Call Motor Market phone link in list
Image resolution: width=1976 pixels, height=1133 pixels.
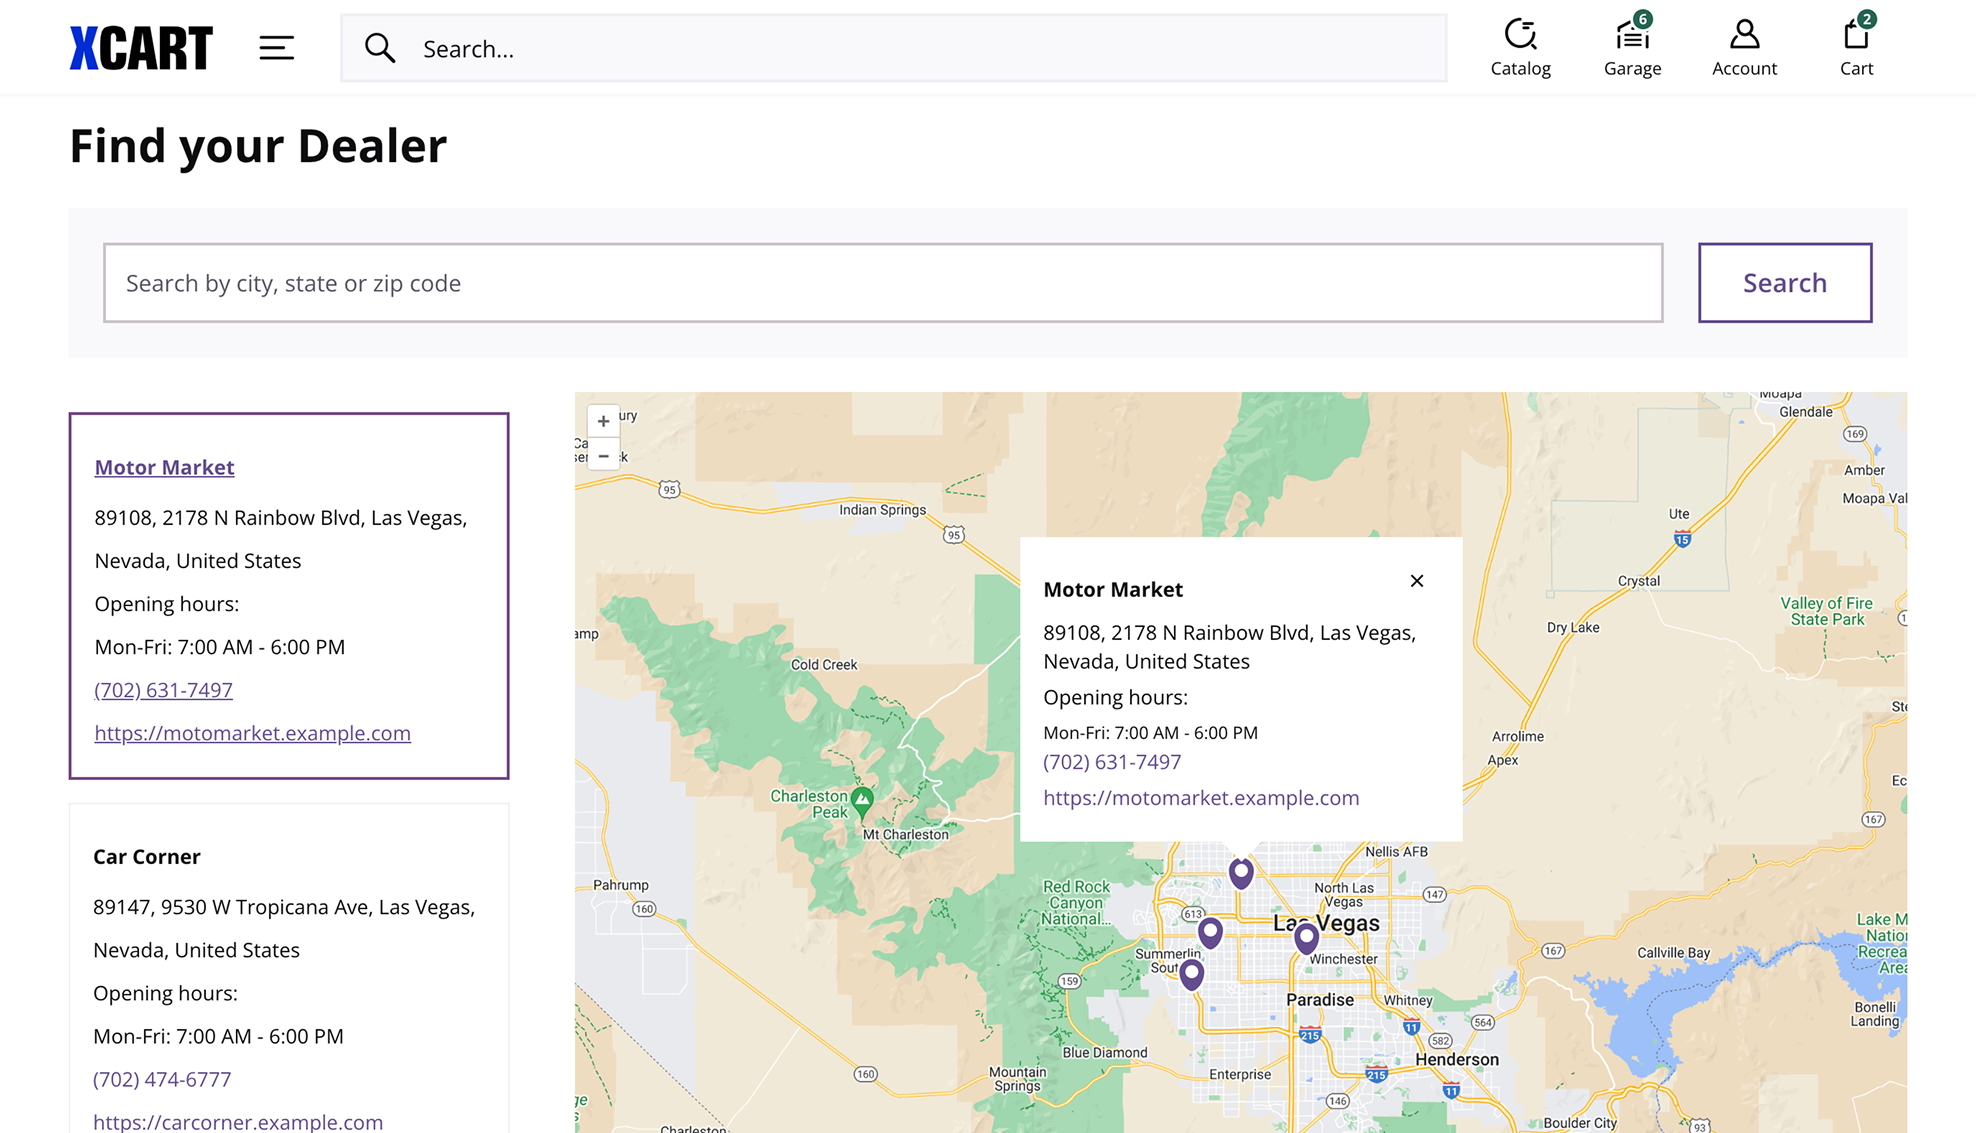click(163, 690)
